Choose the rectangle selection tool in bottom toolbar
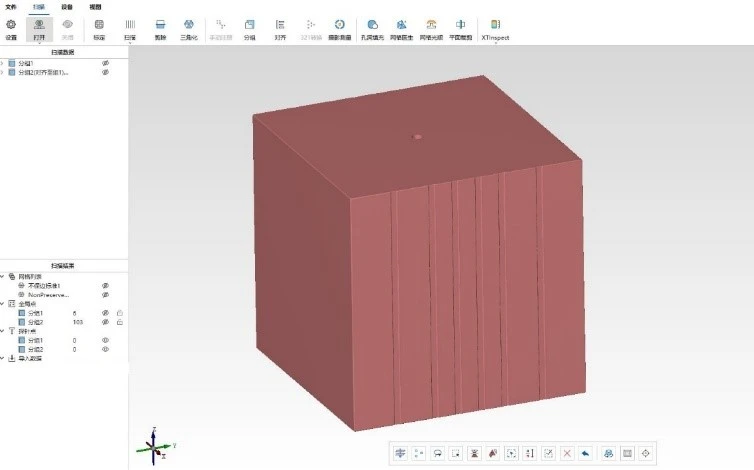 coord(456,453)
